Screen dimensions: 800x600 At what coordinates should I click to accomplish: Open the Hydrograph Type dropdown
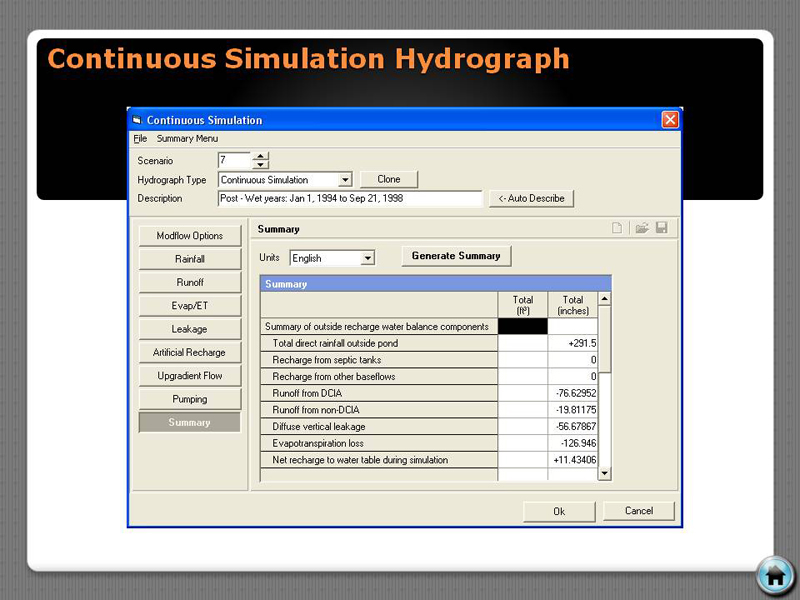point(345,180)
